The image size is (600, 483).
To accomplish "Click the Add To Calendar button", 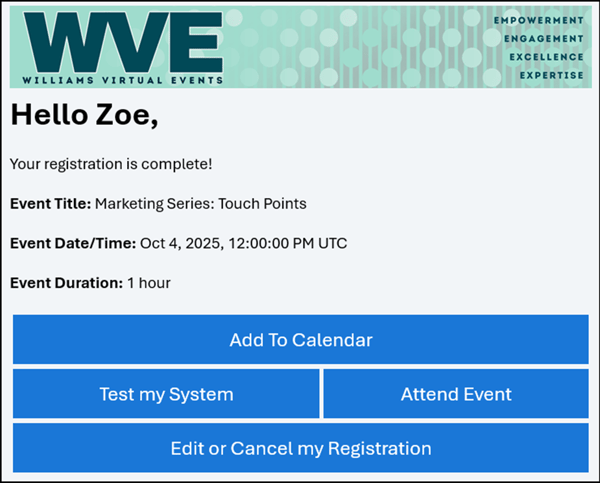I will (300, 340).
